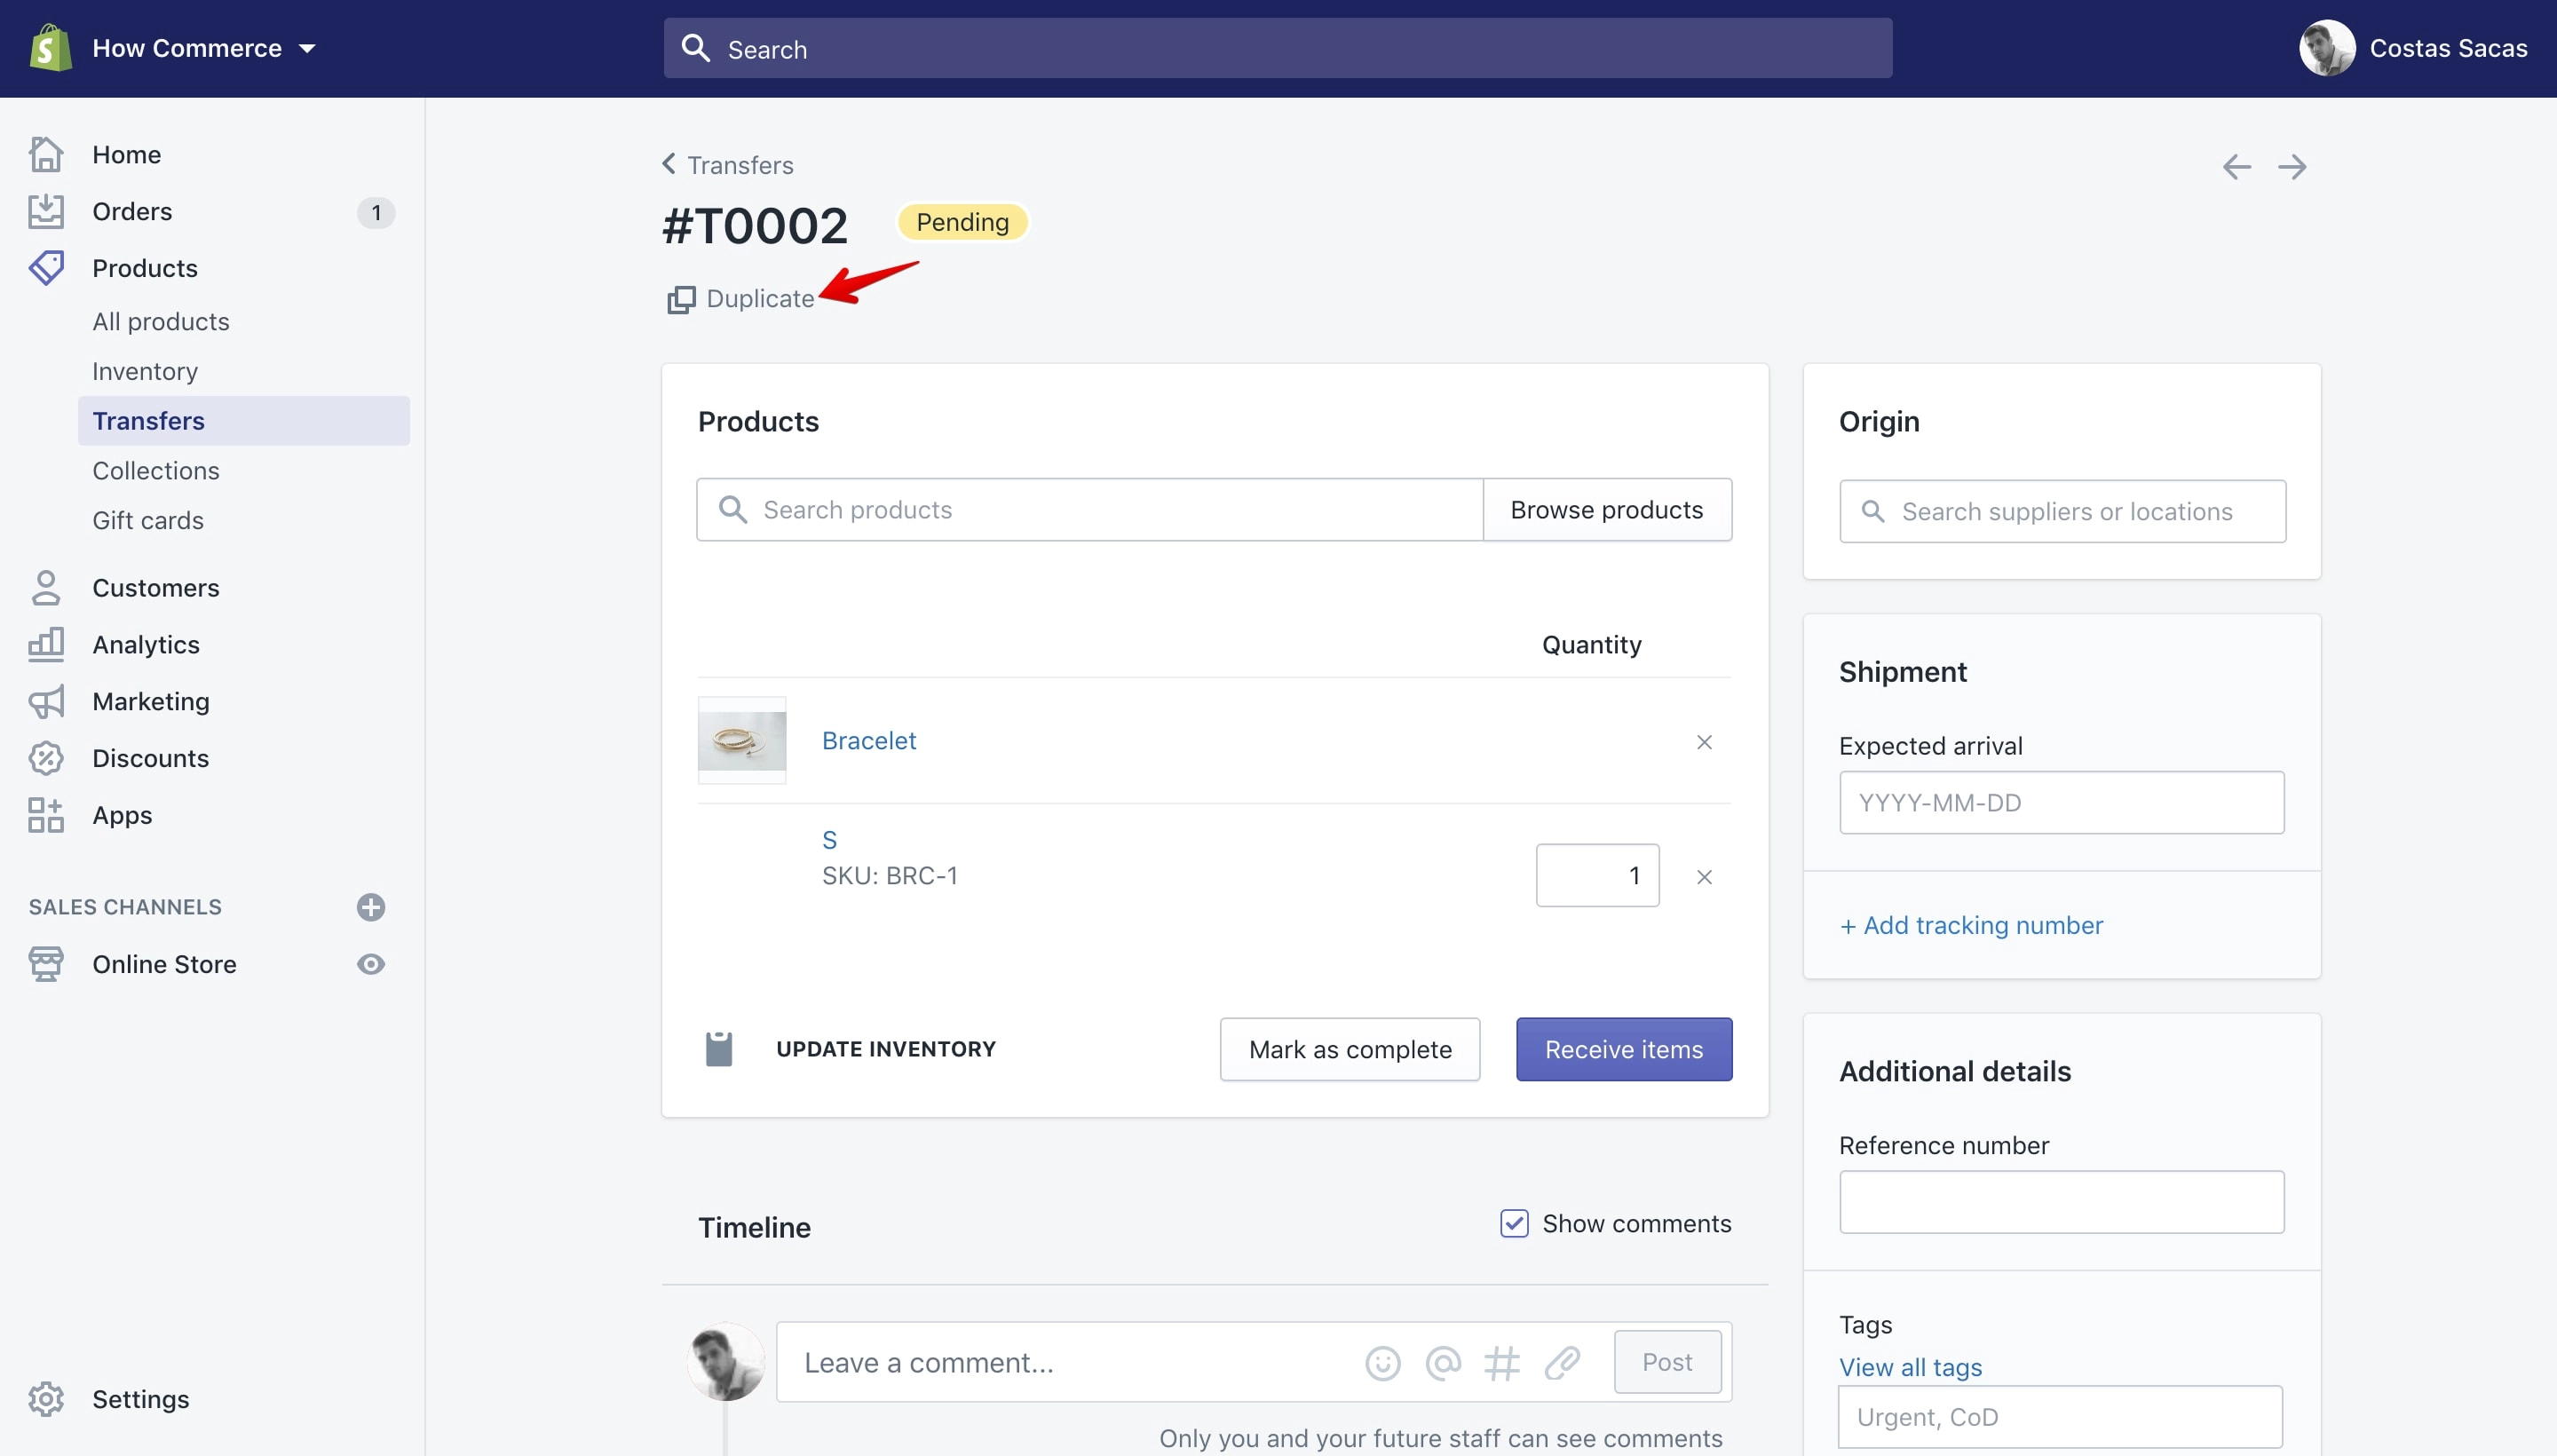Open Inventory in Products submenu
Image resolution: width=2557 pixels, height=1456 pixels.
145,371
